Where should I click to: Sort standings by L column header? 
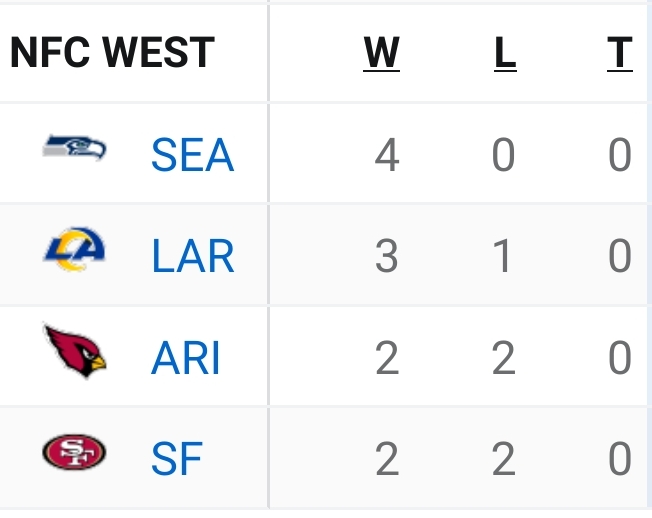(505, 53)
